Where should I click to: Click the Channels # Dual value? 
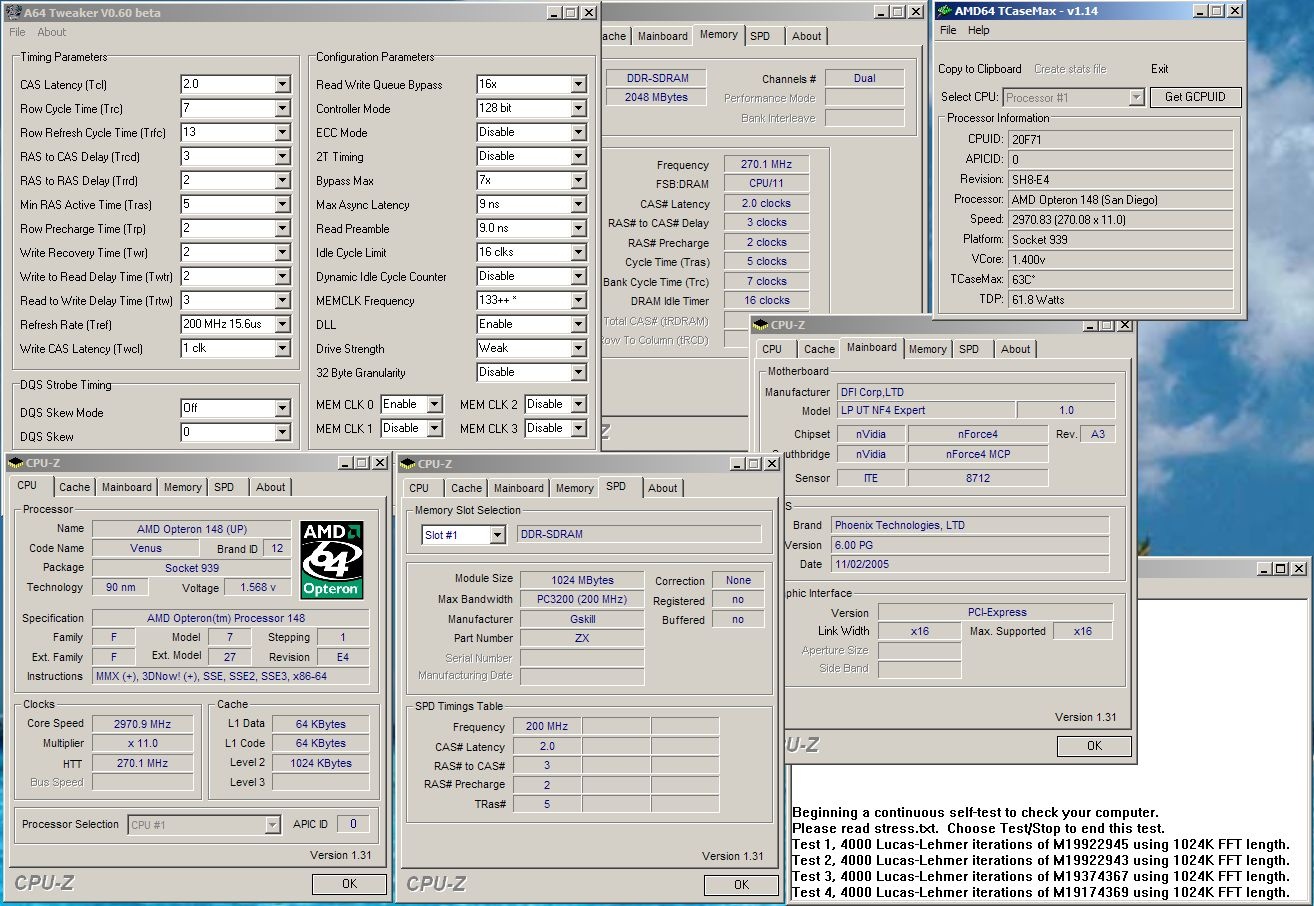tap(865, 78)
